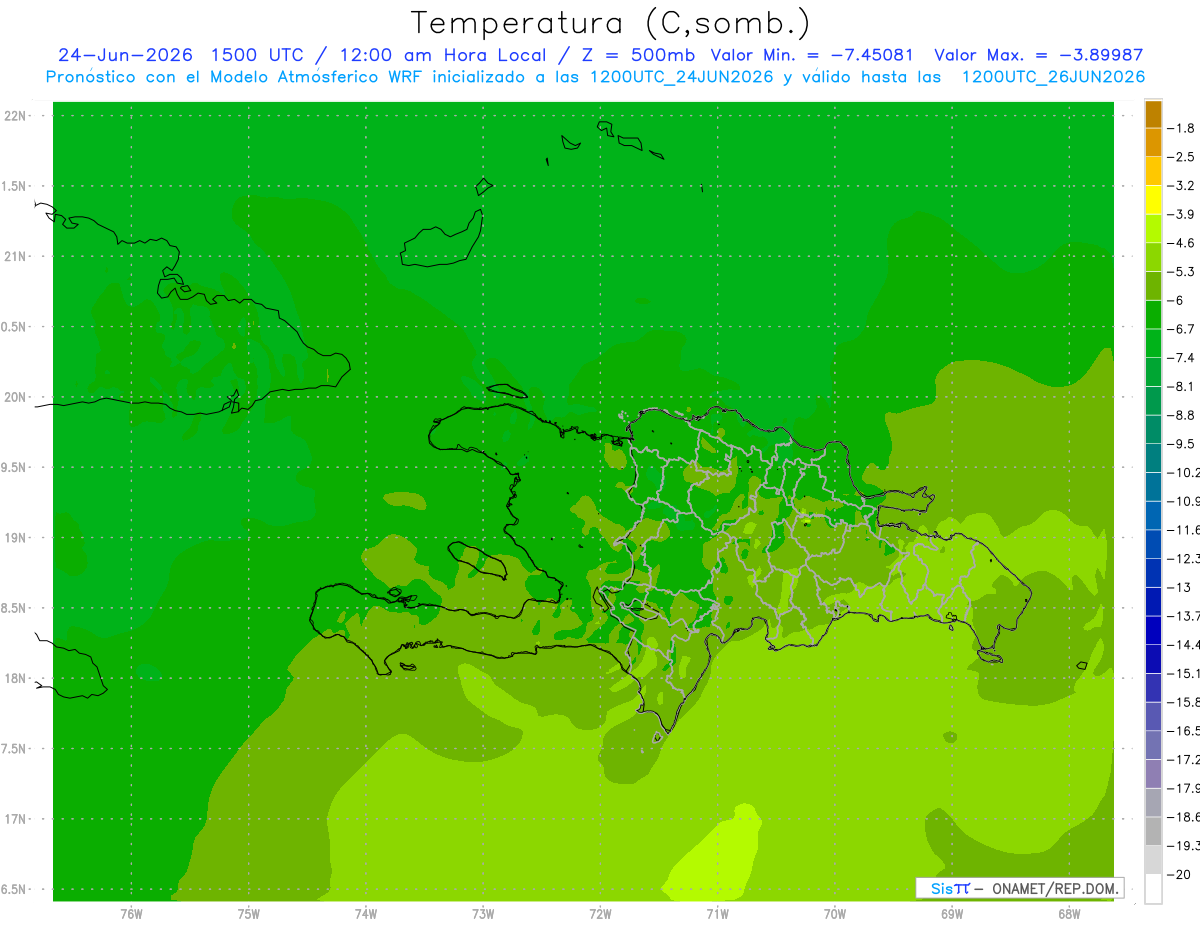The height and width of the screenshot is (927, 1200).
Task: Click the white legend swatch below -20
Action: pyautogui.click(x=1153, y=888)
